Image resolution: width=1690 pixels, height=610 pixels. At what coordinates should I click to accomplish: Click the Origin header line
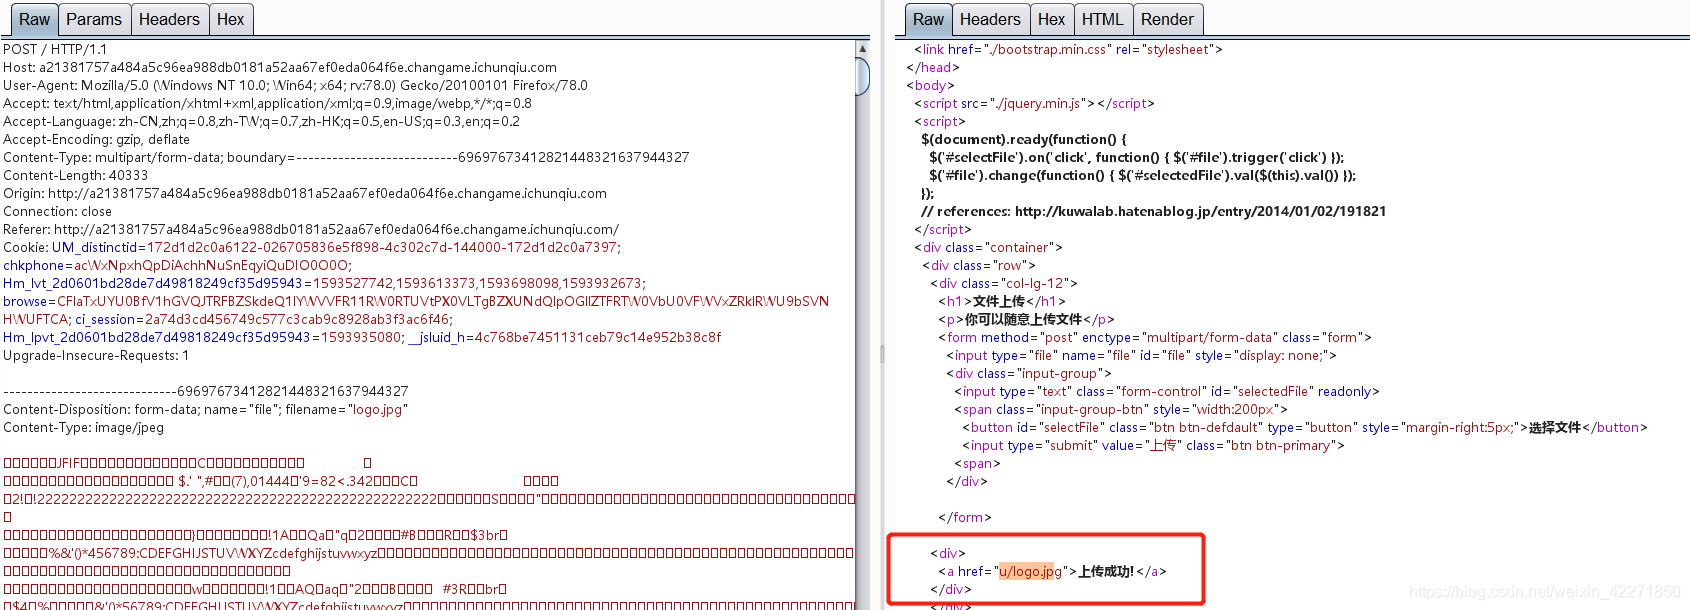[x=305, y=193]
